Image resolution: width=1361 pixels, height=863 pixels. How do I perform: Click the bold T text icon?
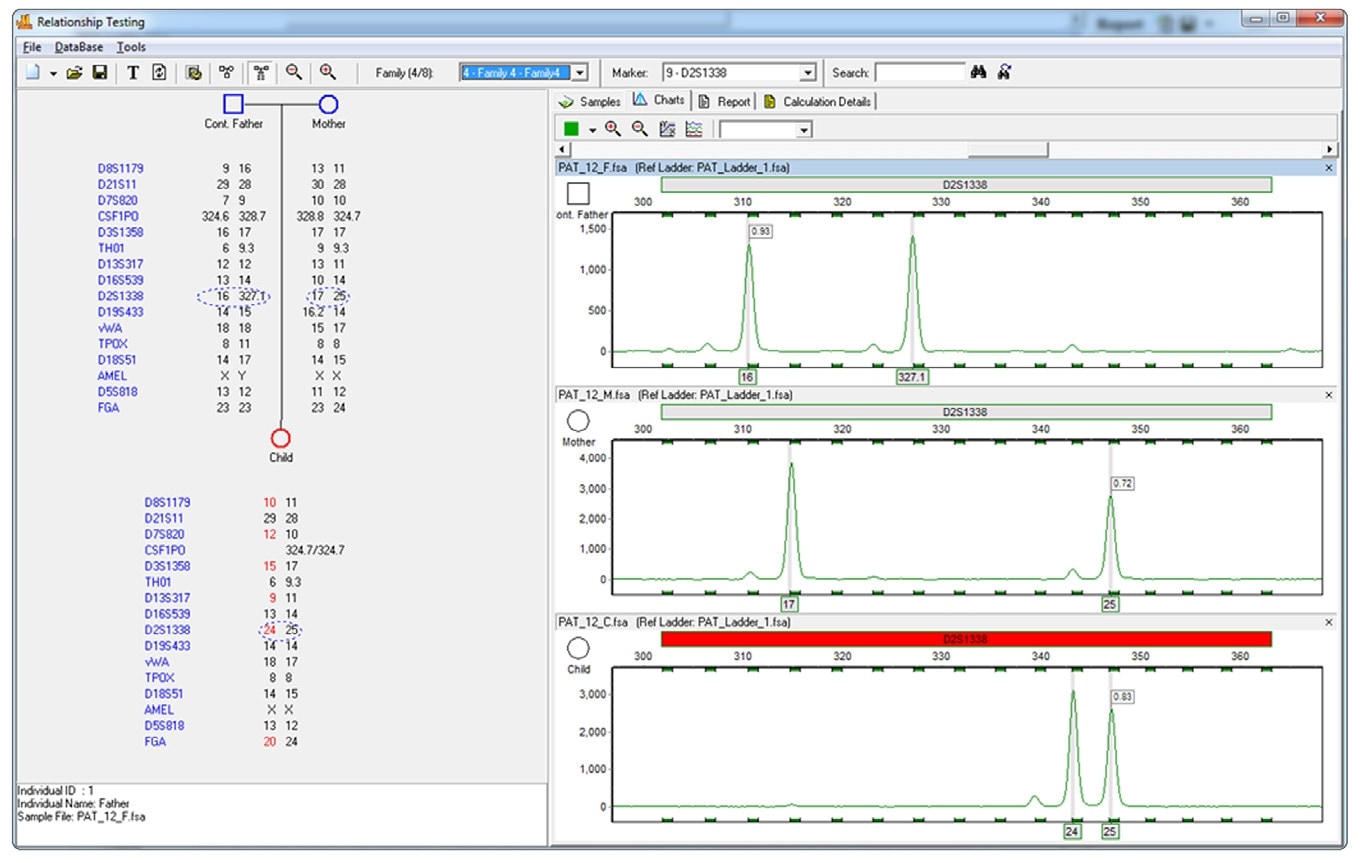(133, 73)
